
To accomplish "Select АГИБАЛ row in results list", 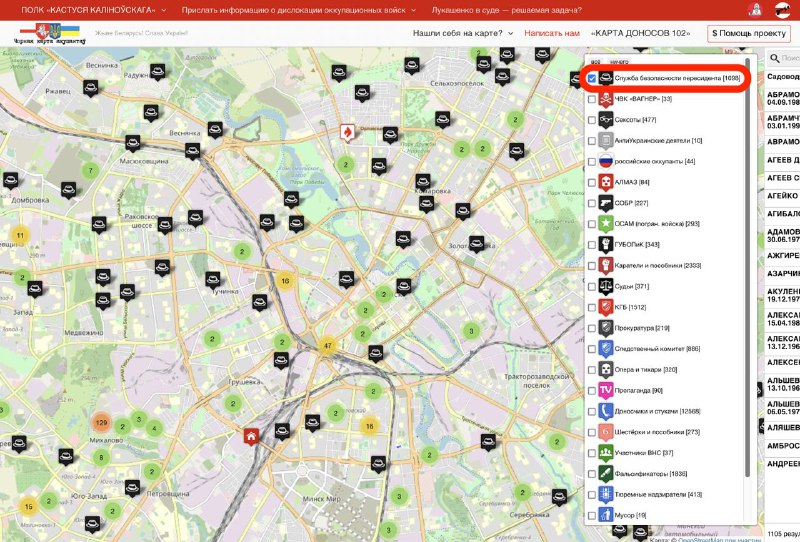I will pos(783,214).
